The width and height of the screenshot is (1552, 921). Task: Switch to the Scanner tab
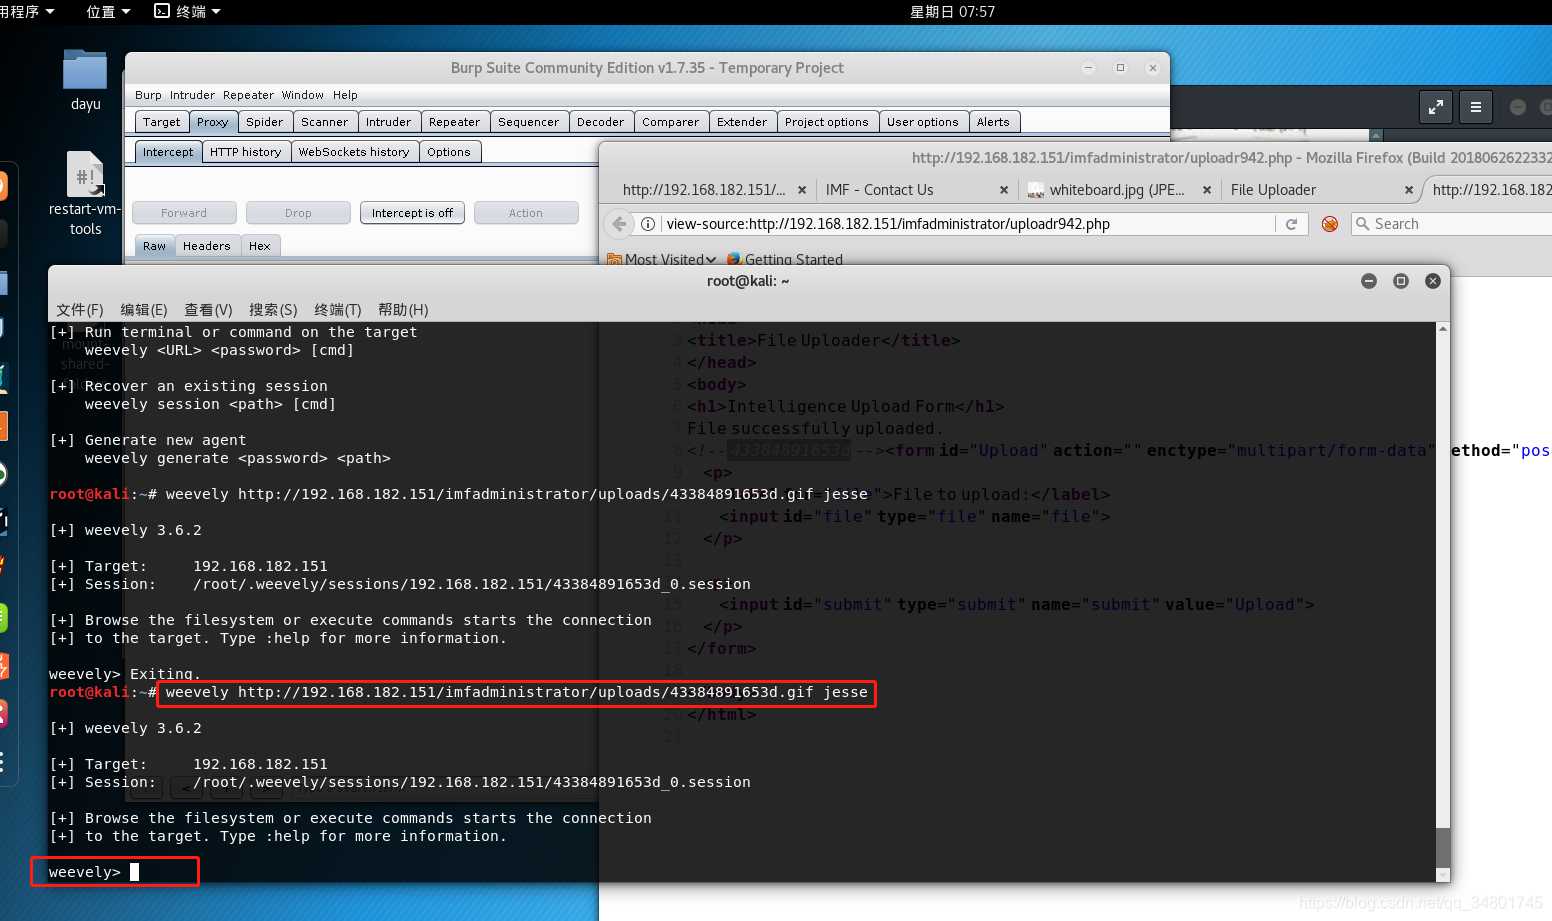[x=324, y=122]
